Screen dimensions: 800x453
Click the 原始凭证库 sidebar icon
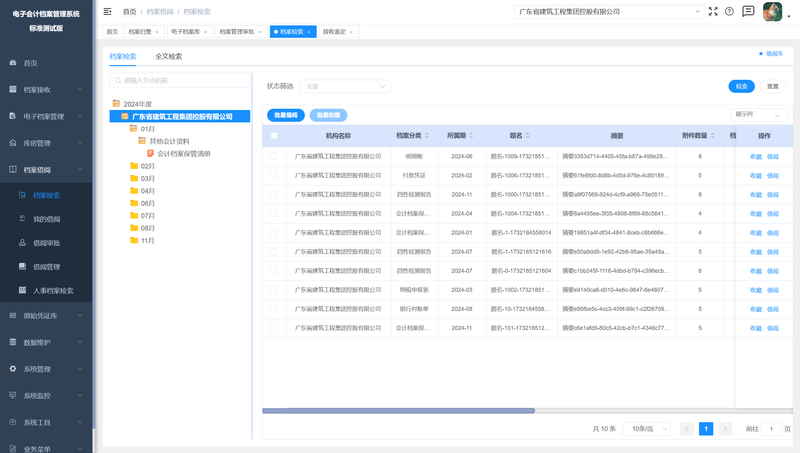(13, 315)
